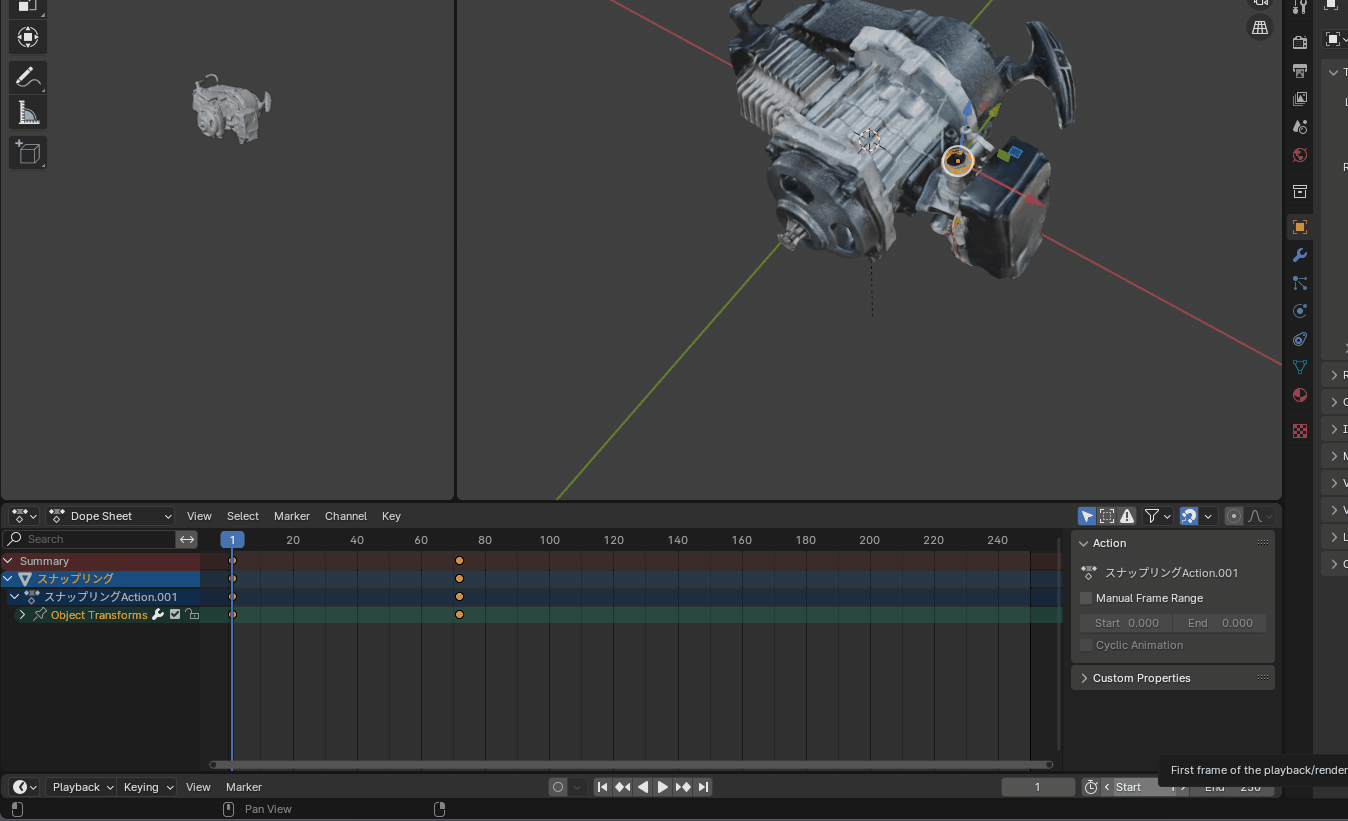Open Modifier Properties with the wrench icon
The height and width of the screenshot is (821, 1348).
[x=1299, y=255]
